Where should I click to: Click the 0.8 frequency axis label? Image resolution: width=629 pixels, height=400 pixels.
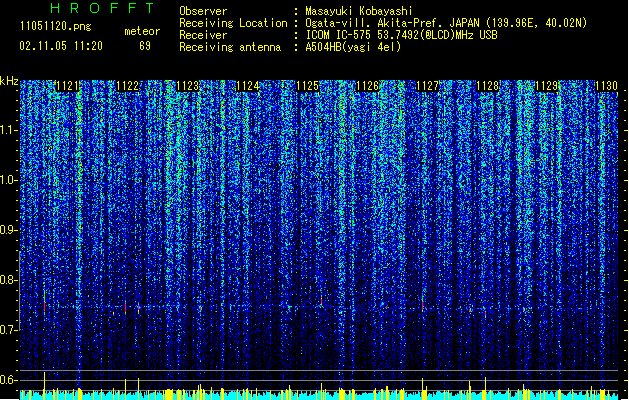8,280
